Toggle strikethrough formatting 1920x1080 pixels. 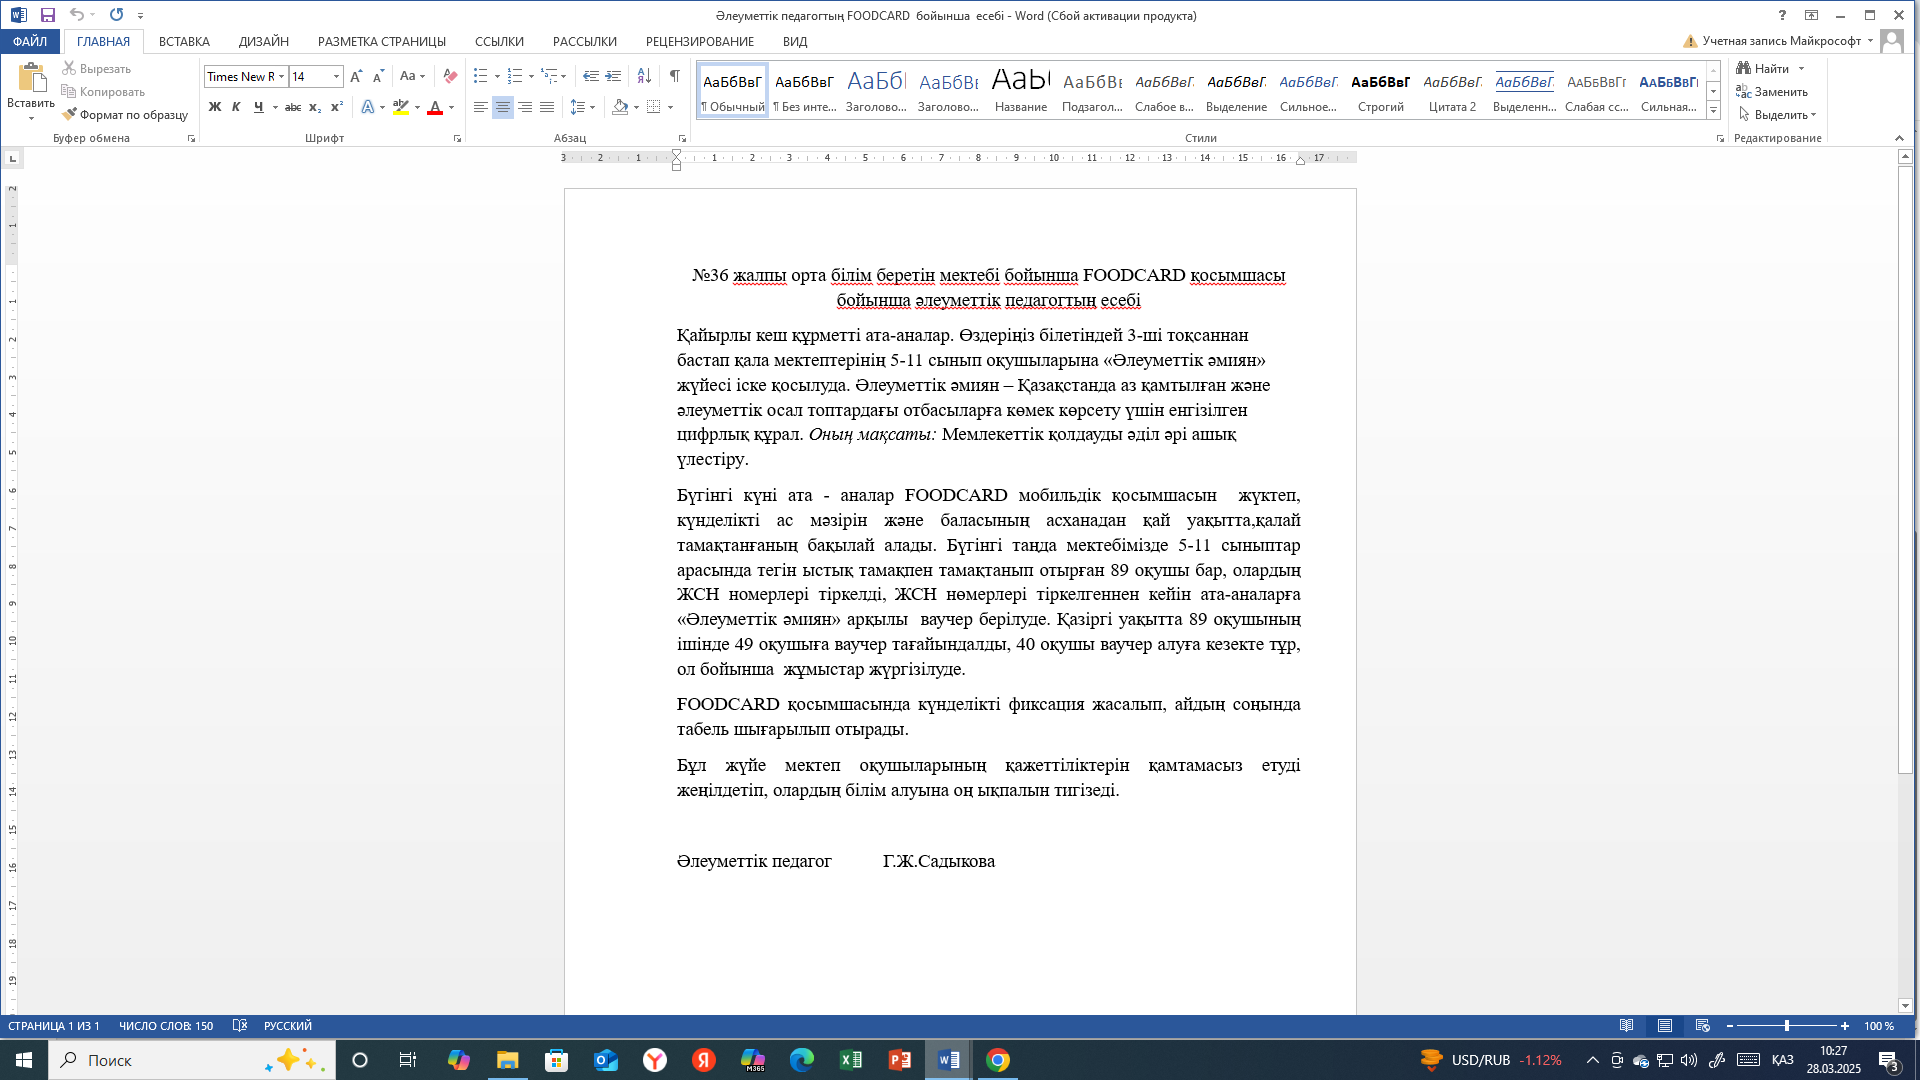[x=293, y=107]
